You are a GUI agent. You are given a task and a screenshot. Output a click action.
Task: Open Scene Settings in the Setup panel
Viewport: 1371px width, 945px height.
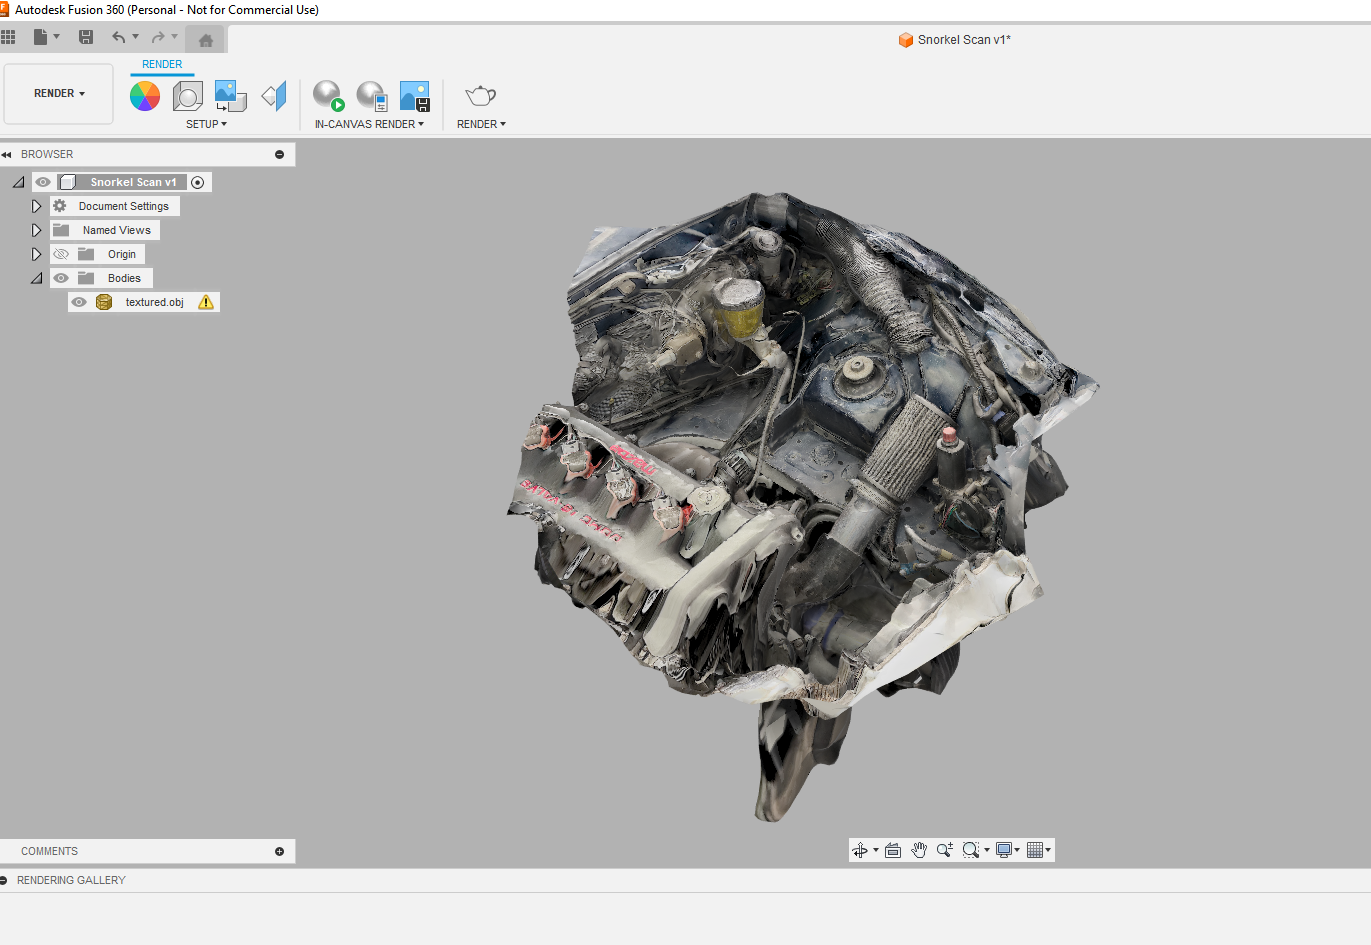(x=188, y=96)
